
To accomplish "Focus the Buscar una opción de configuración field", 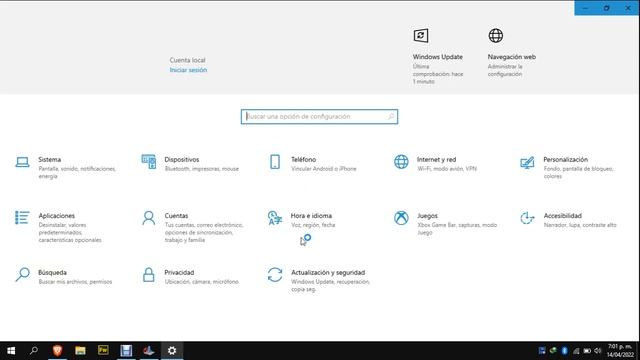I will pyautogui.click(x=319, y=117).
